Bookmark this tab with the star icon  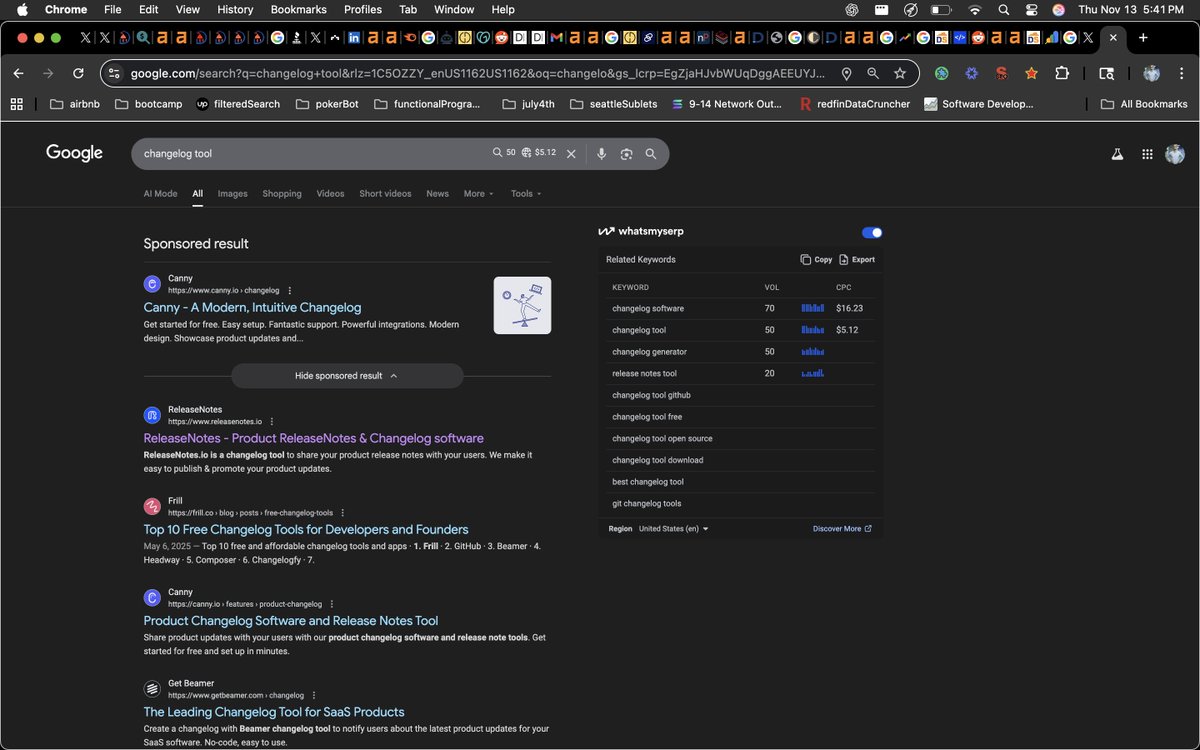click(900, 74)
